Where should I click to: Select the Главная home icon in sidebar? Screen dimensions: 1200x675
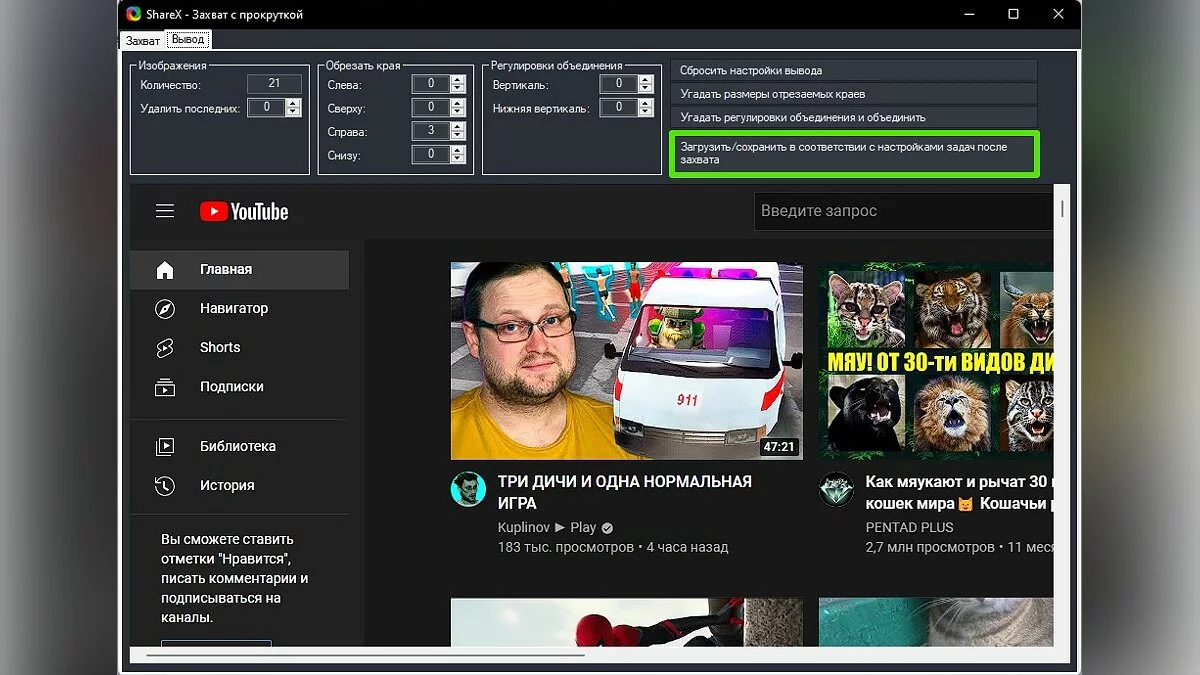tap(165, 270)
